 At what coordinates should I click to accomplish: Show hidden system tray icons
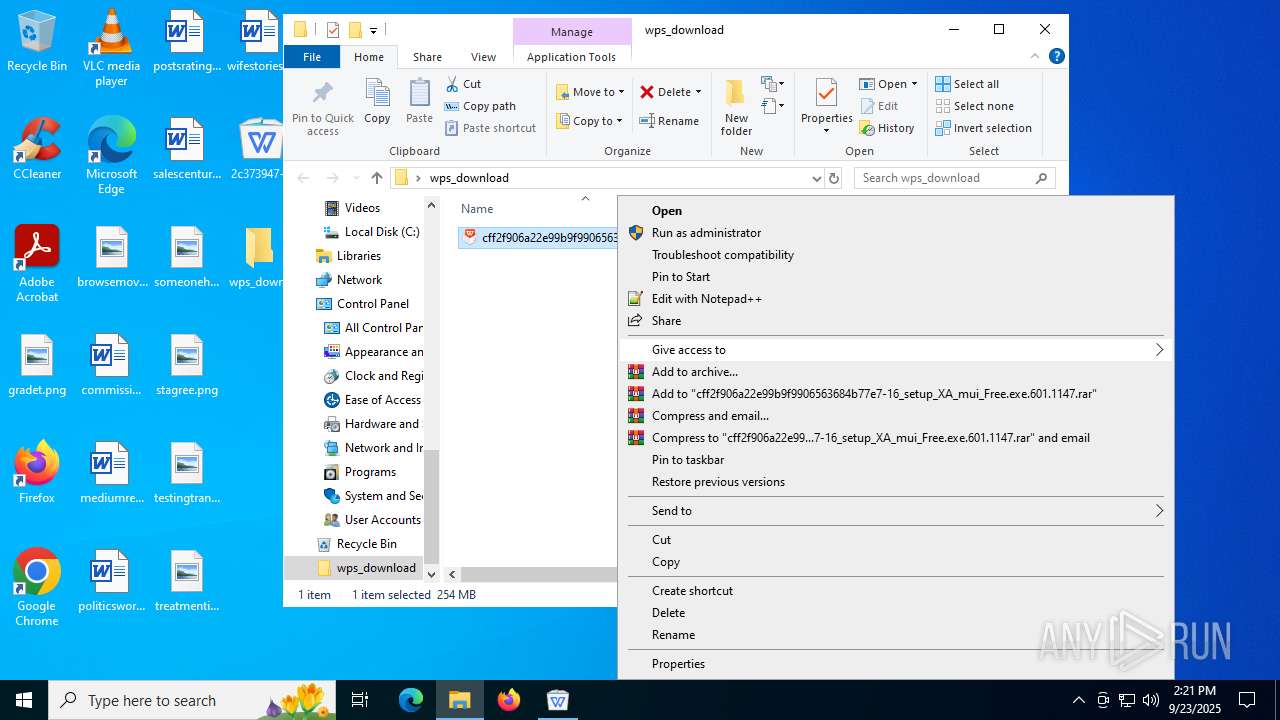1078,700
